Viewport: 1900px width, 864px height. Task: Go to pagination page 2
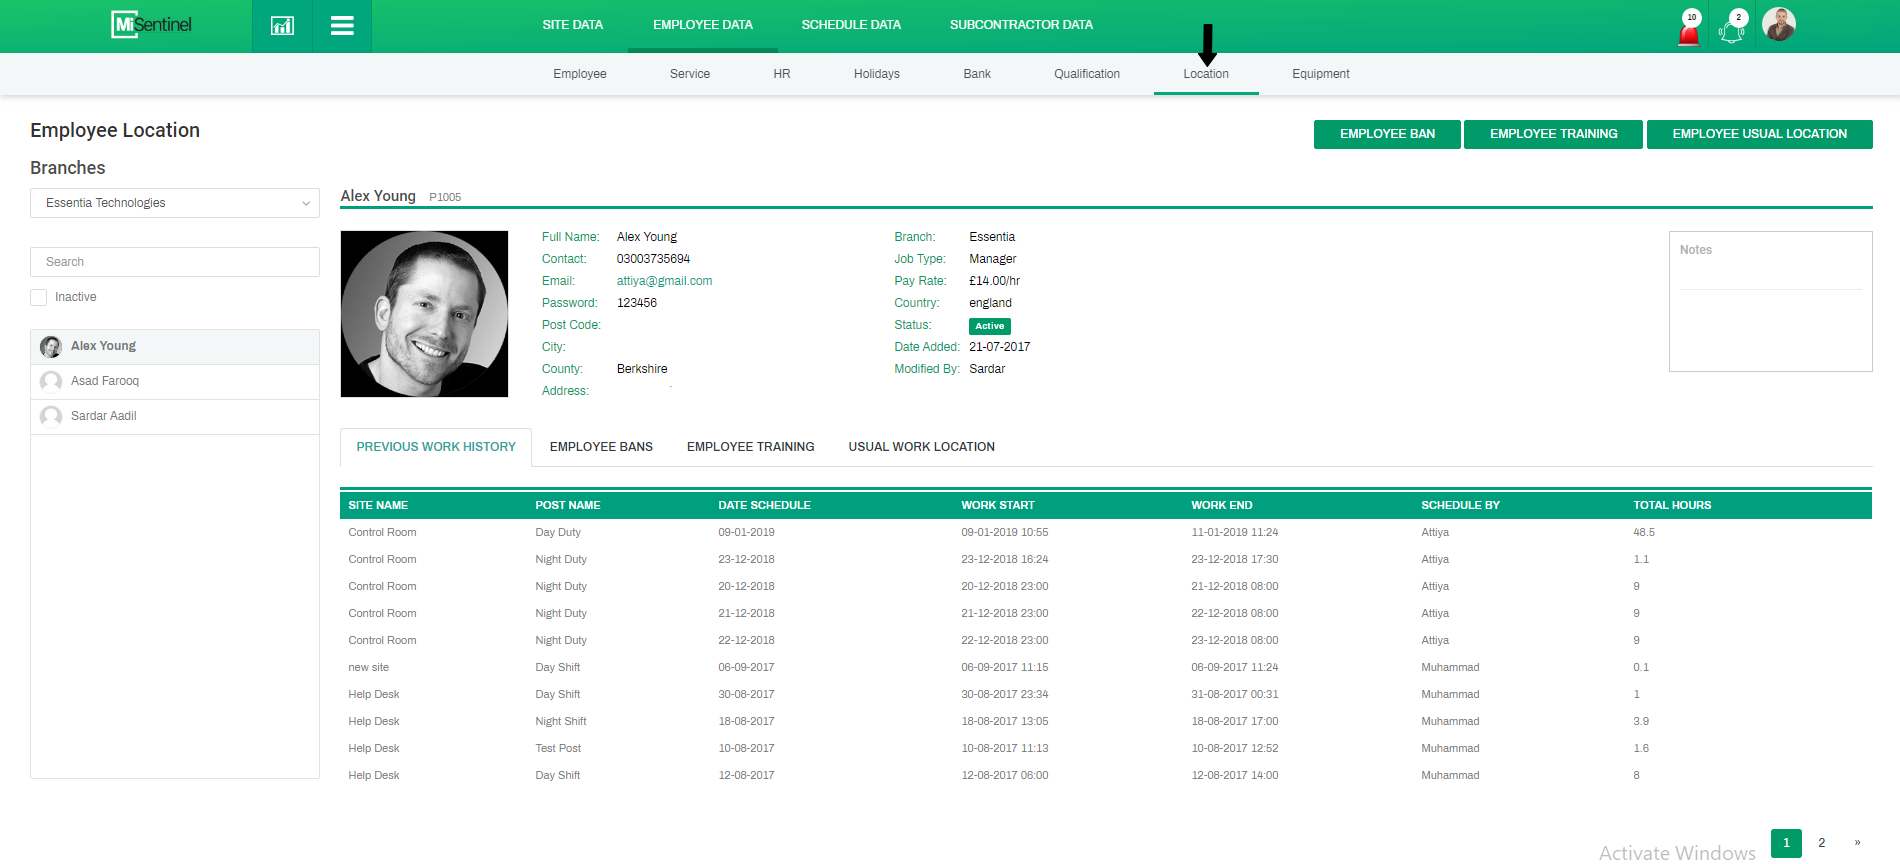tap(1821, 843)
